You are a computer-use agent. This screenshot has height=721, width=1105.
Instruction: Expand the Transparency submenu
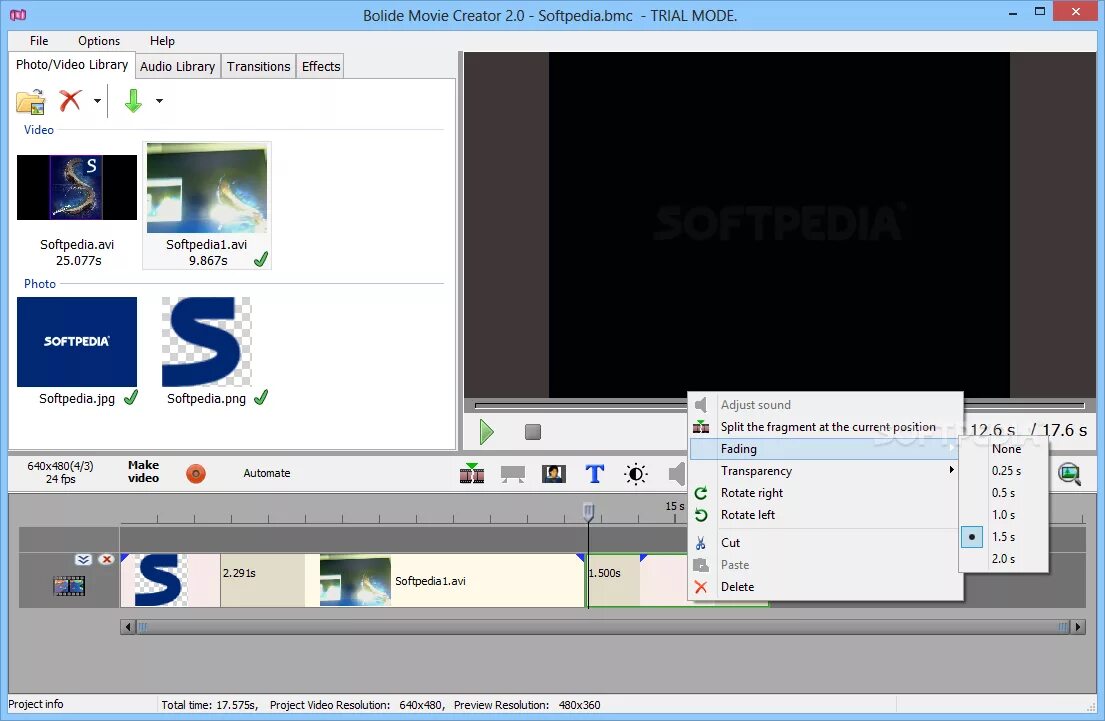point(825,471)
